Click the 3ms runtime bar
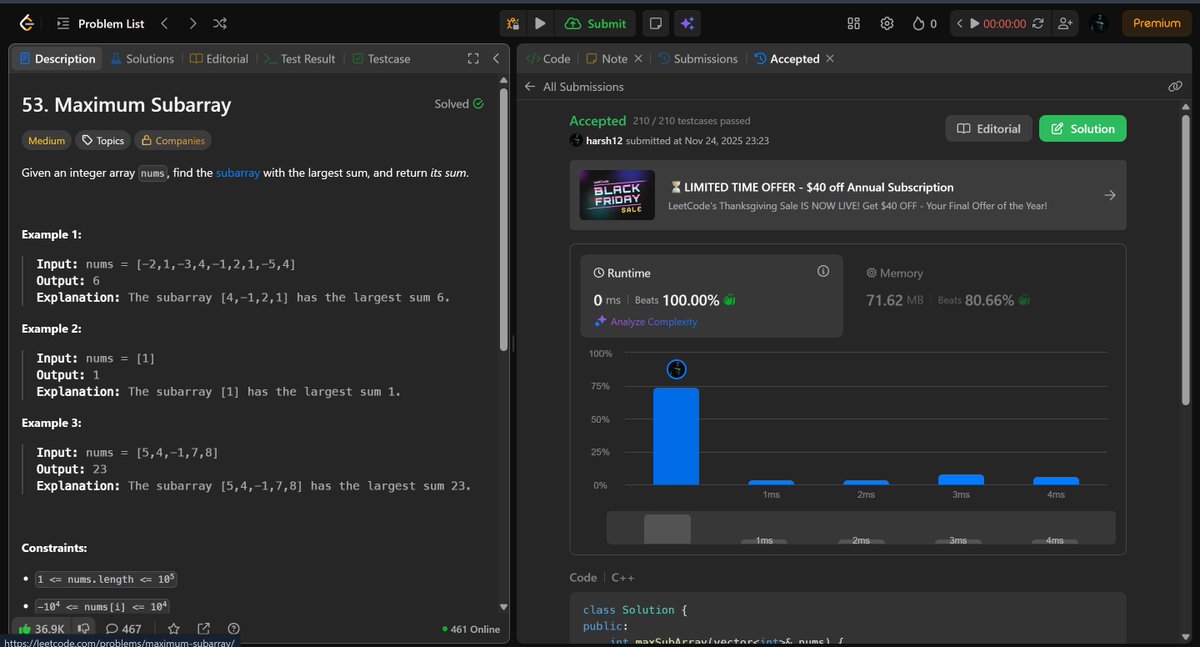1200x647 pixels. 961,480
